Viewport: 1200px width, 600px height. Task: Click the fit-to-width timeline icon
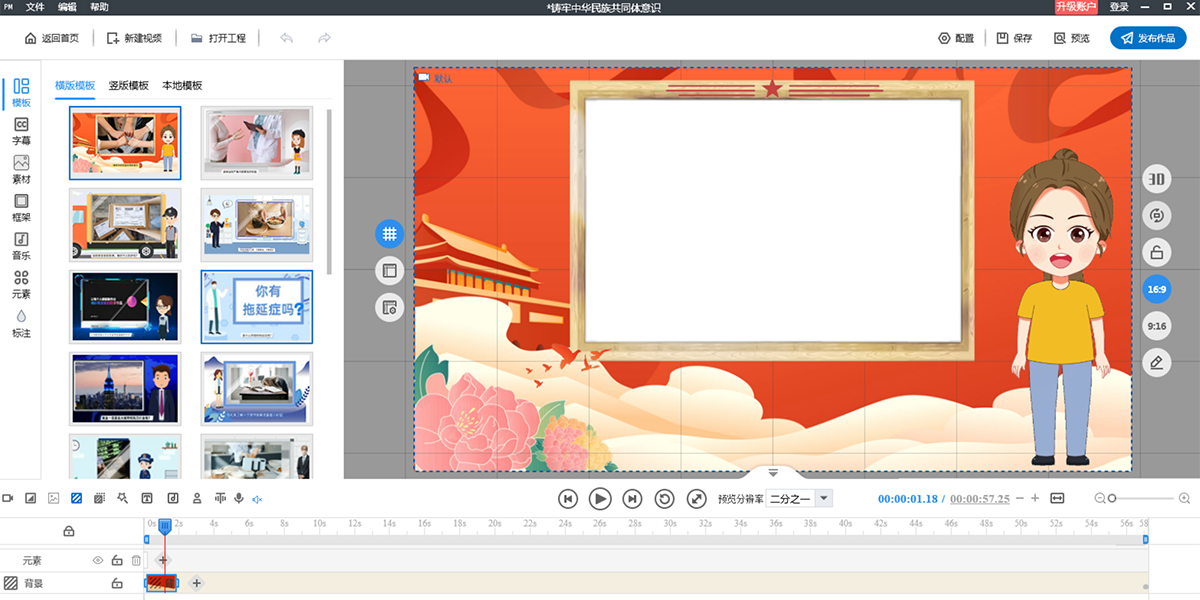(1057, 498)
